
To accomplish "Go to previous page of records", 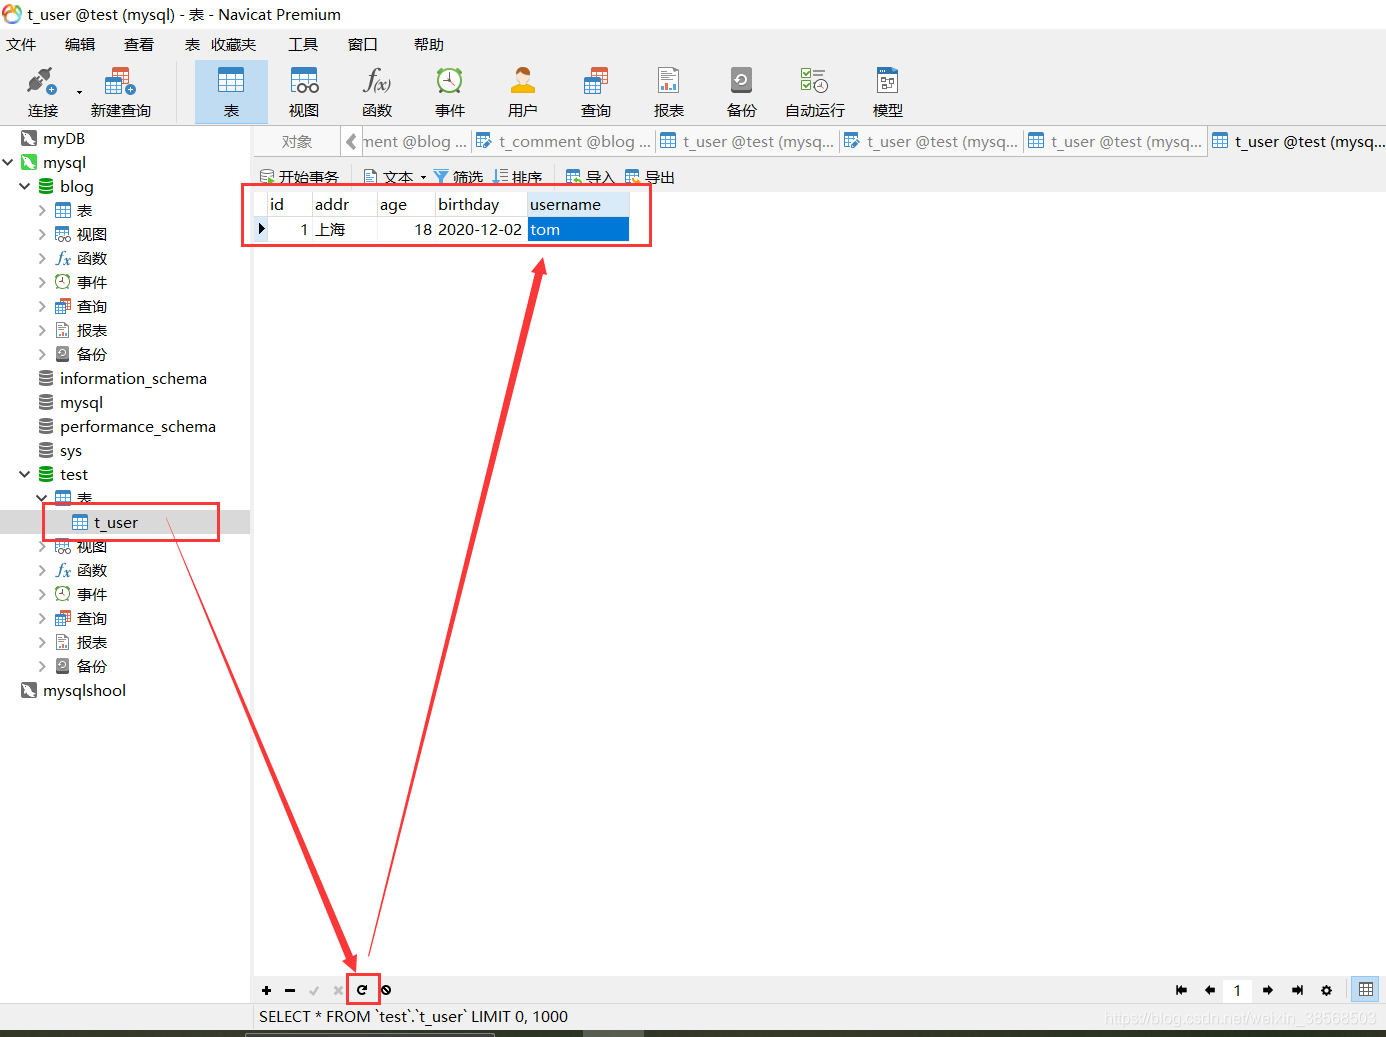I will click(1210, 990).
